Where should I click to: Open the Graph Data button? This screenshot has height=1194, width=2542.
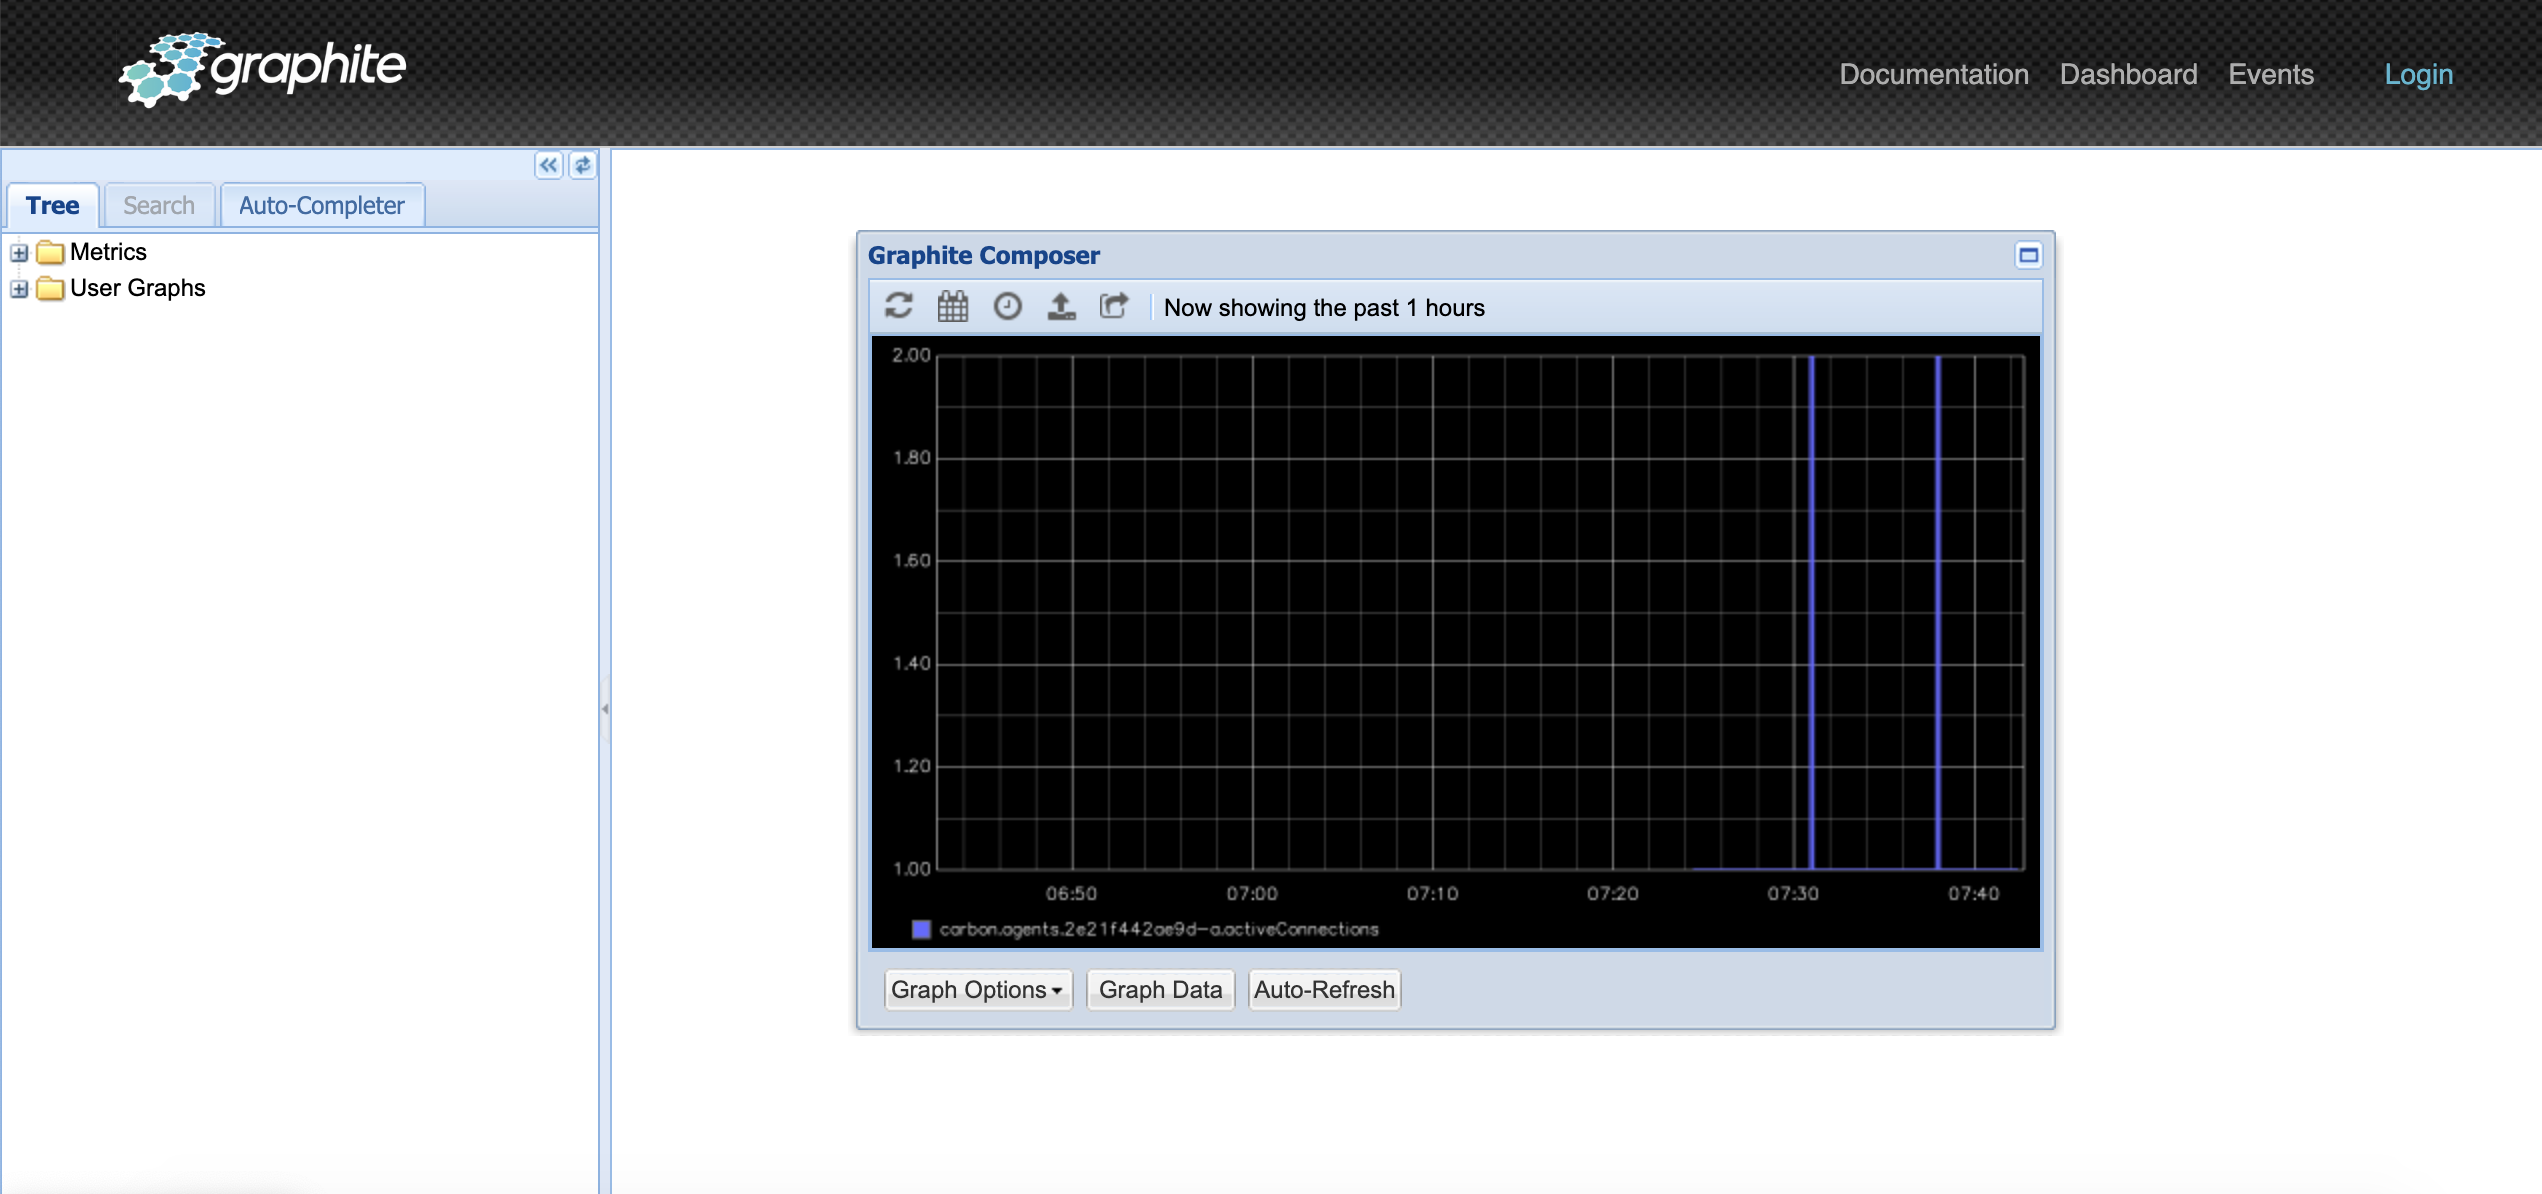tap(1160, 990)
